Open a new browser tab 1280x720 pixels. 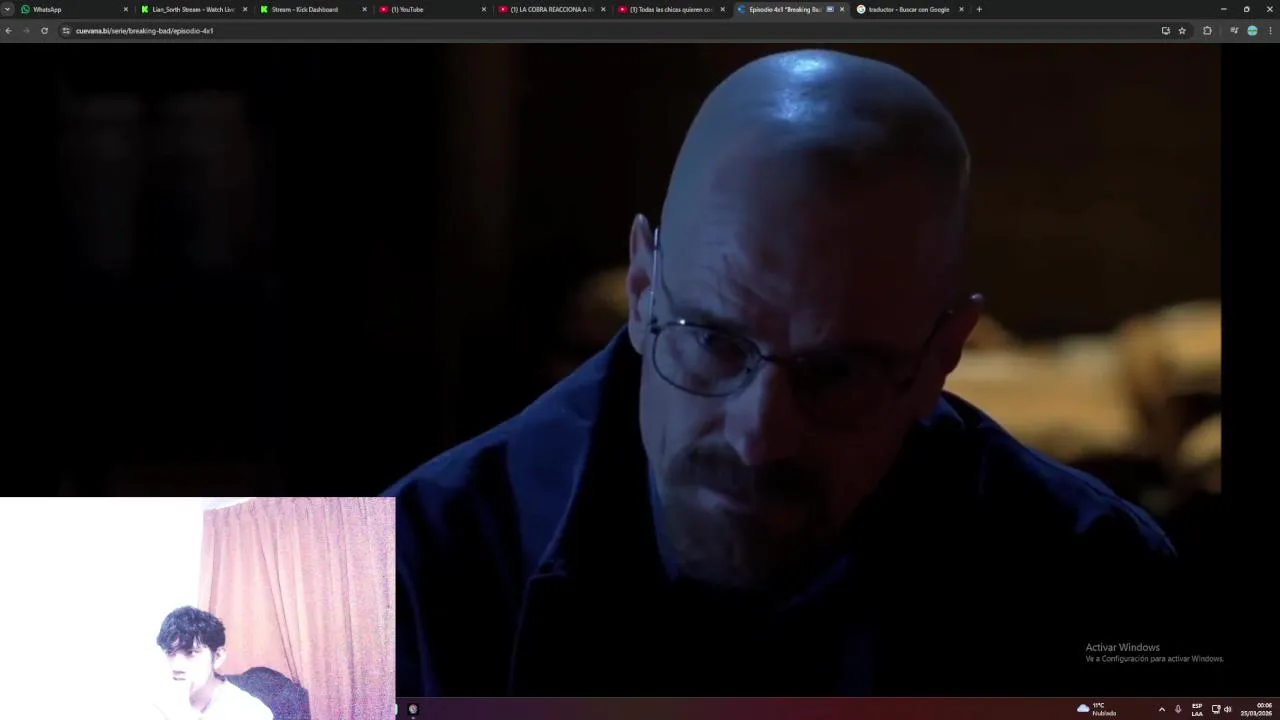coord(979,9)
